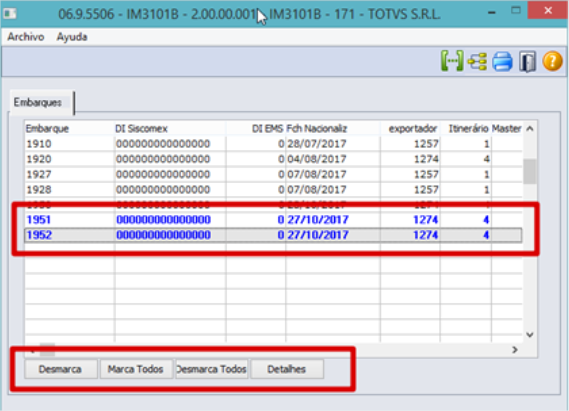Click itinerário value 4 in row 1920

tap(486, 159)
